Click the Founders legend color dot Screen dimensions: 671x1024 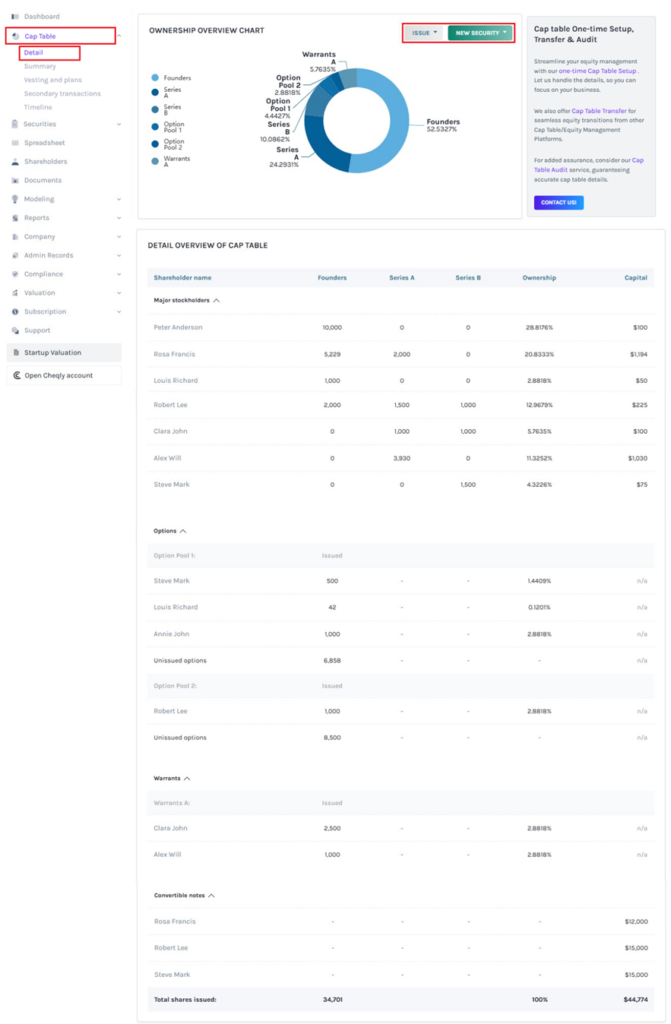click(155, 78)
